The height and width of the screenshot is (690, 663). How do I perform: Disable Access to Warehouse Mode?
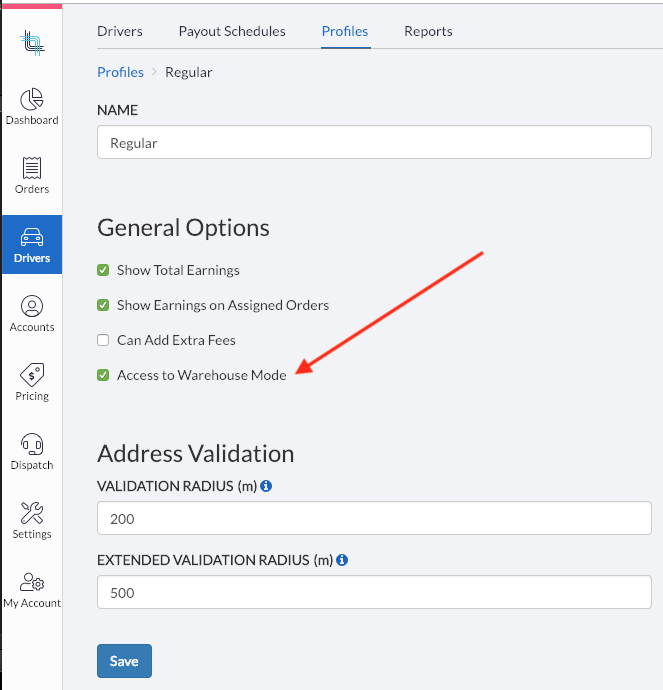point(103,375)
